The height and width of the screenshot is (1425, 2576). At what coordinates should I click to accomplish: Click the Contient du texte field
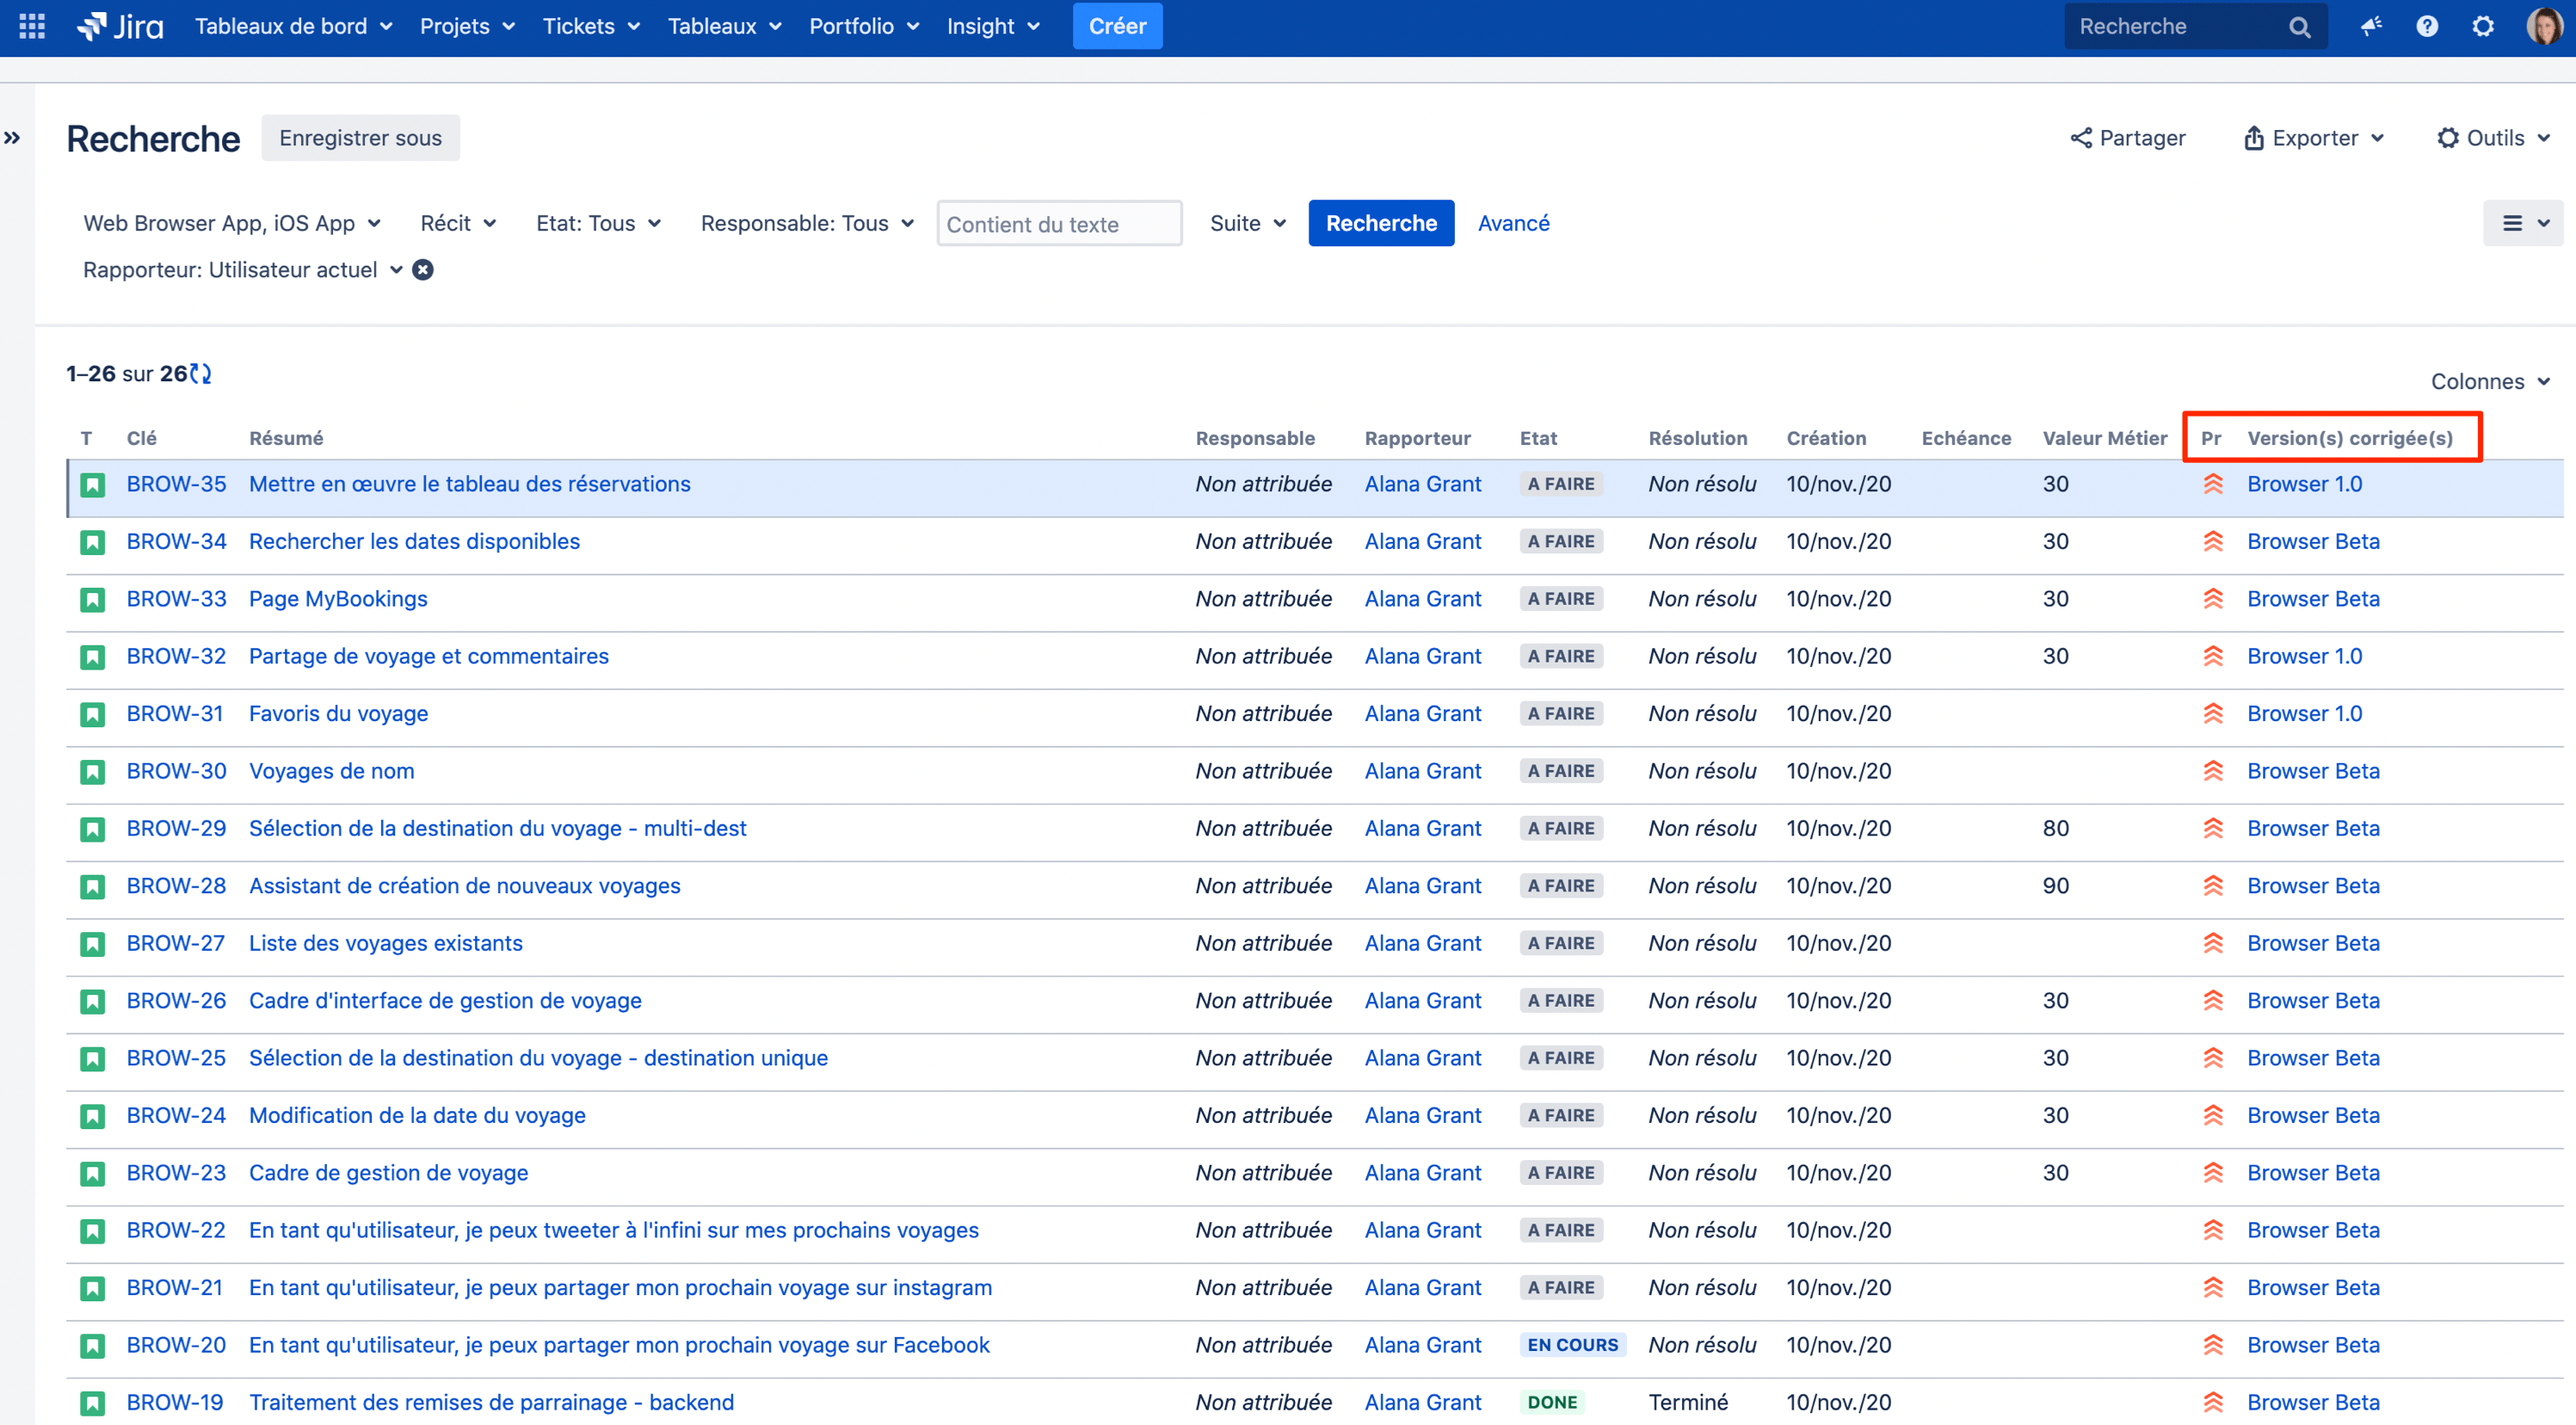pos(1059,224)
